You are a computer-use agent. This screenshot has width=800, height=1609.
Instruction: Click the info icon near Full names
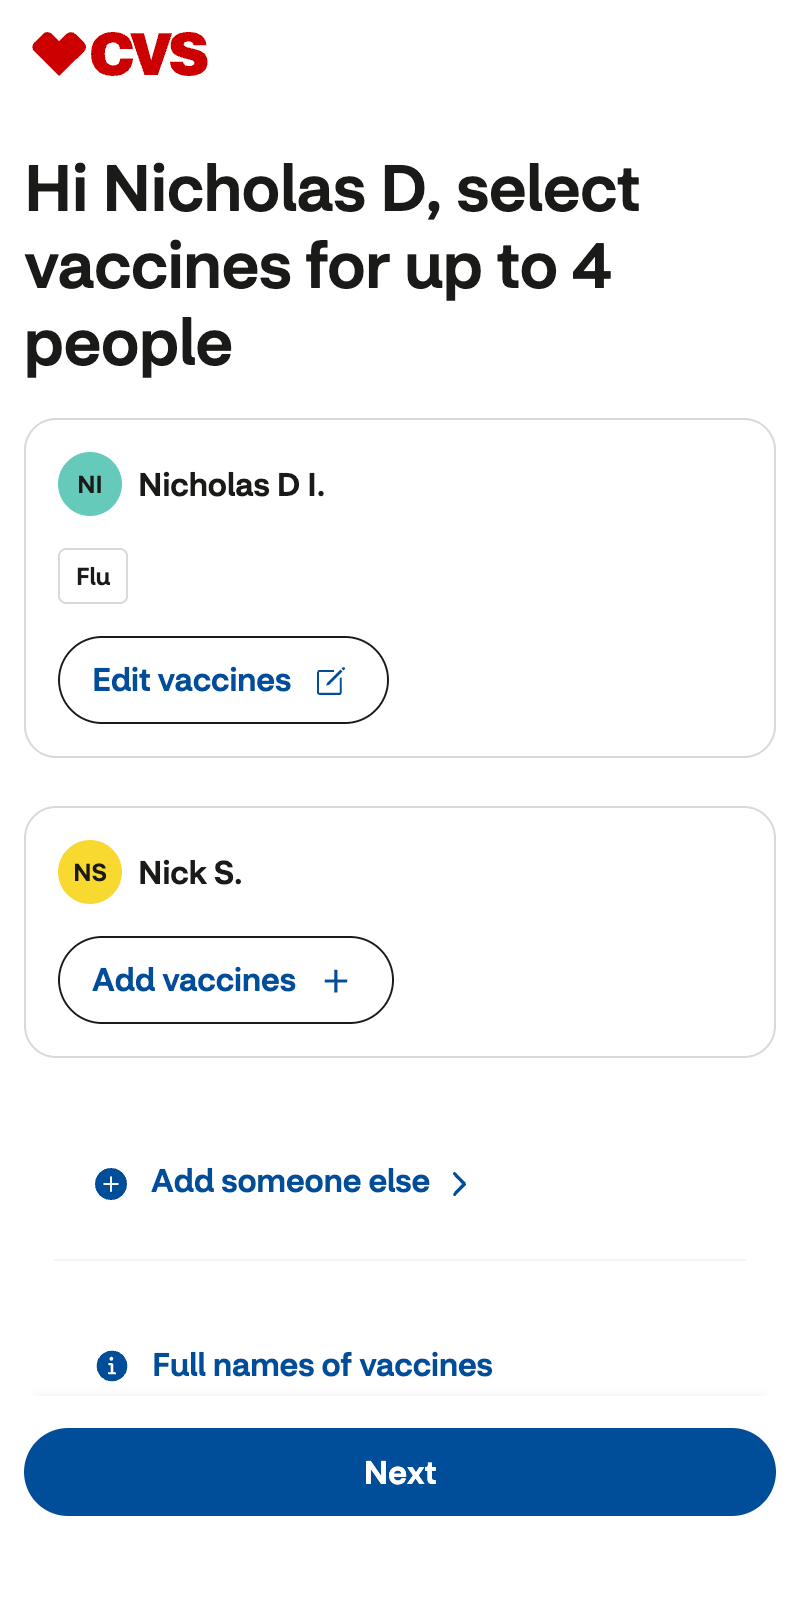[111, 1365]
